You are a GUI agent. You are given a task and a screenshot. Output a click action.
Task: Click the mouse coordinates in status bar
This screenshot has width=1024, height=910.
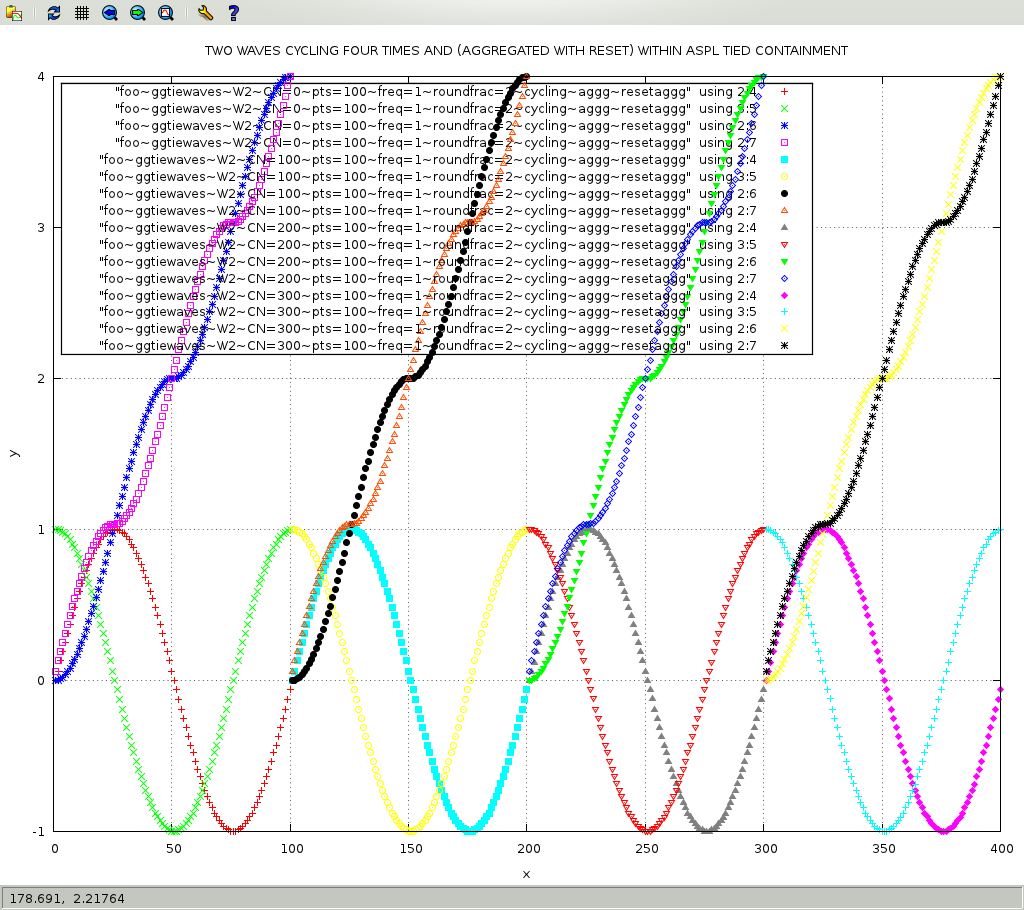click(x=68, y=898)
